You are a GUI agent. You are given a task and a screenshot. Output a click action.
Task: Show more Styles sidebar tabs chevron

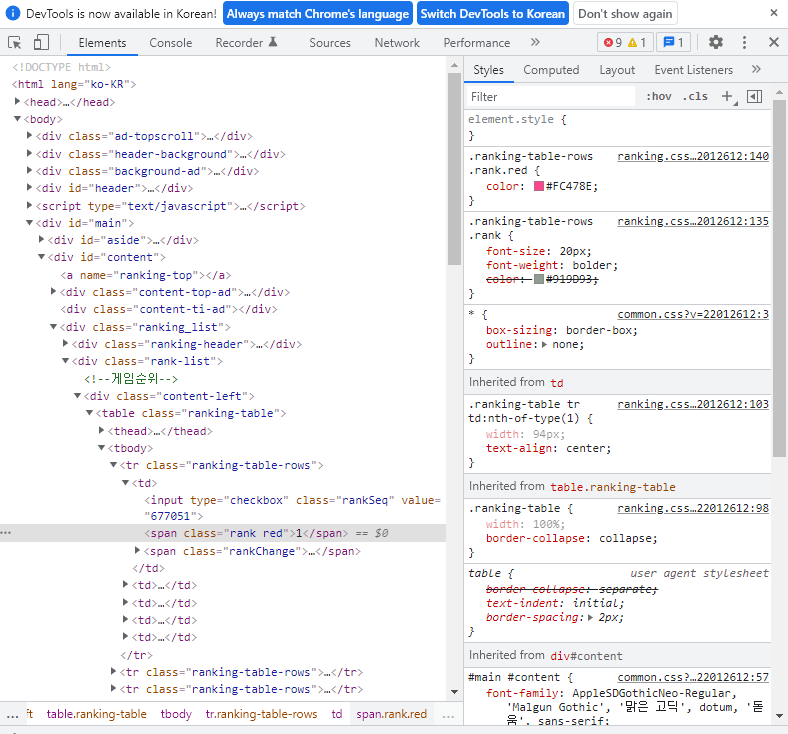pos(756,69)
